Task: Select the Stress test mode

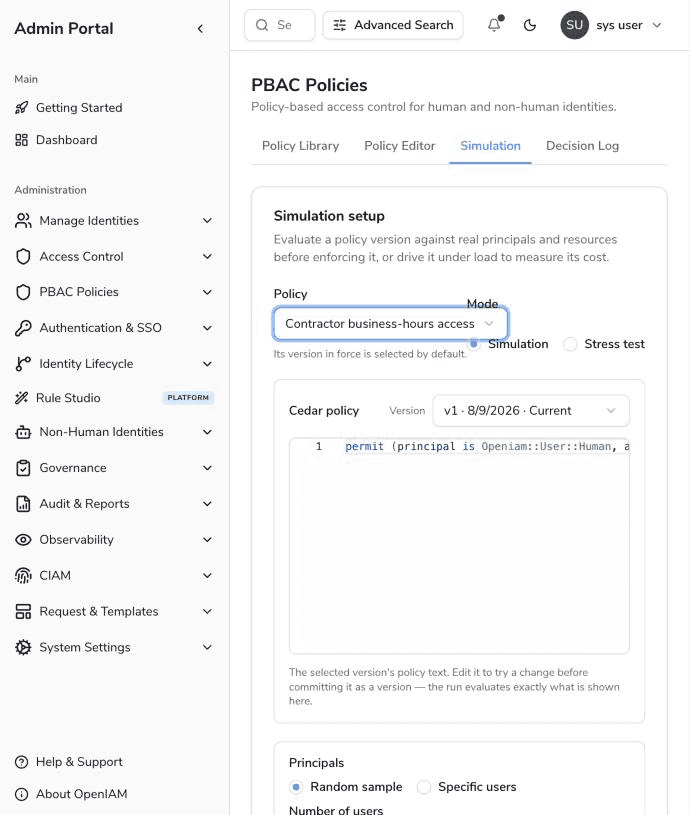Action: pos(570,344)
